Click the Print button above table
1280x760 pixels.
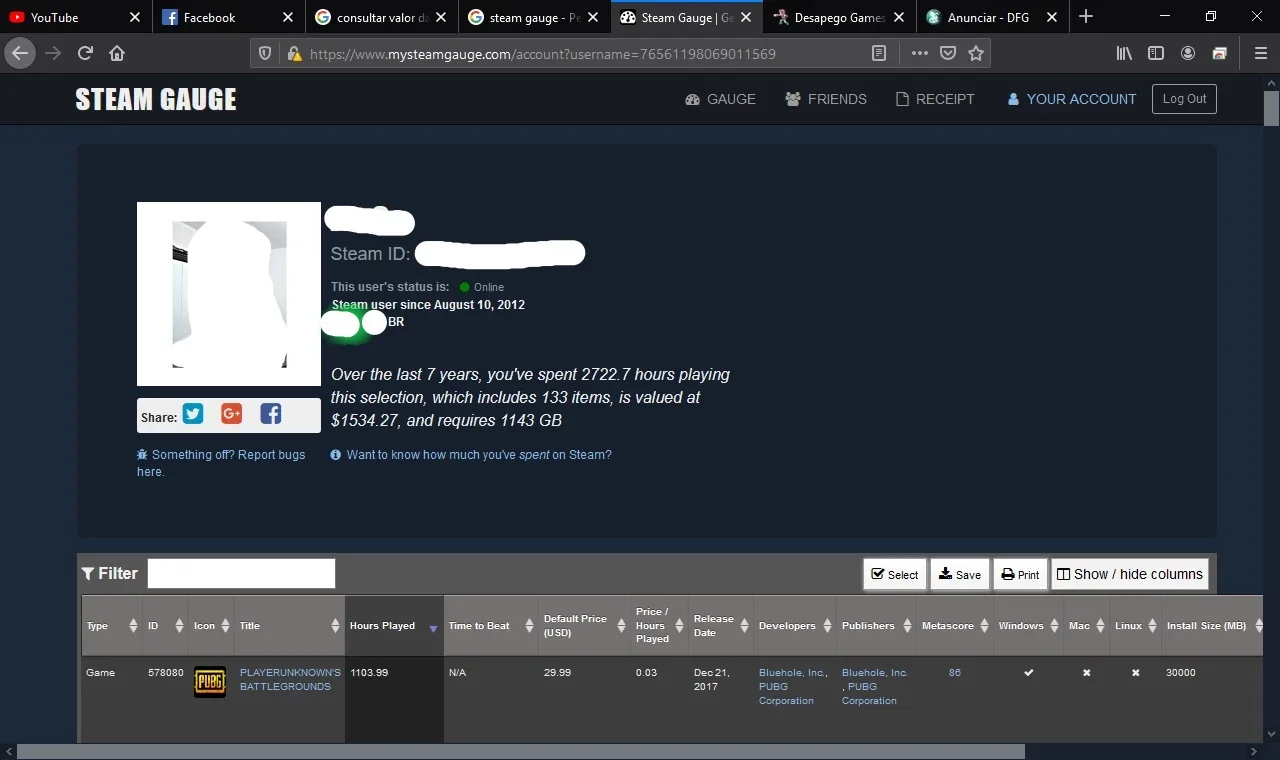point(1021,574)
